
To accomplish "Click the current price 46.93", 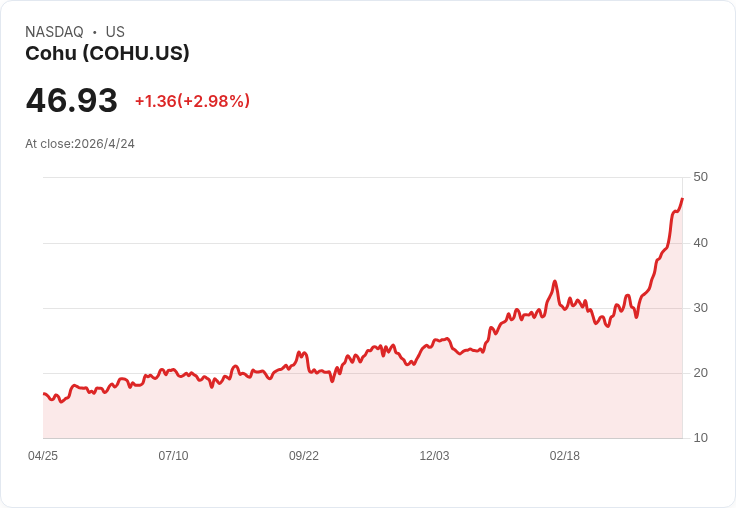I will (71, 100).
